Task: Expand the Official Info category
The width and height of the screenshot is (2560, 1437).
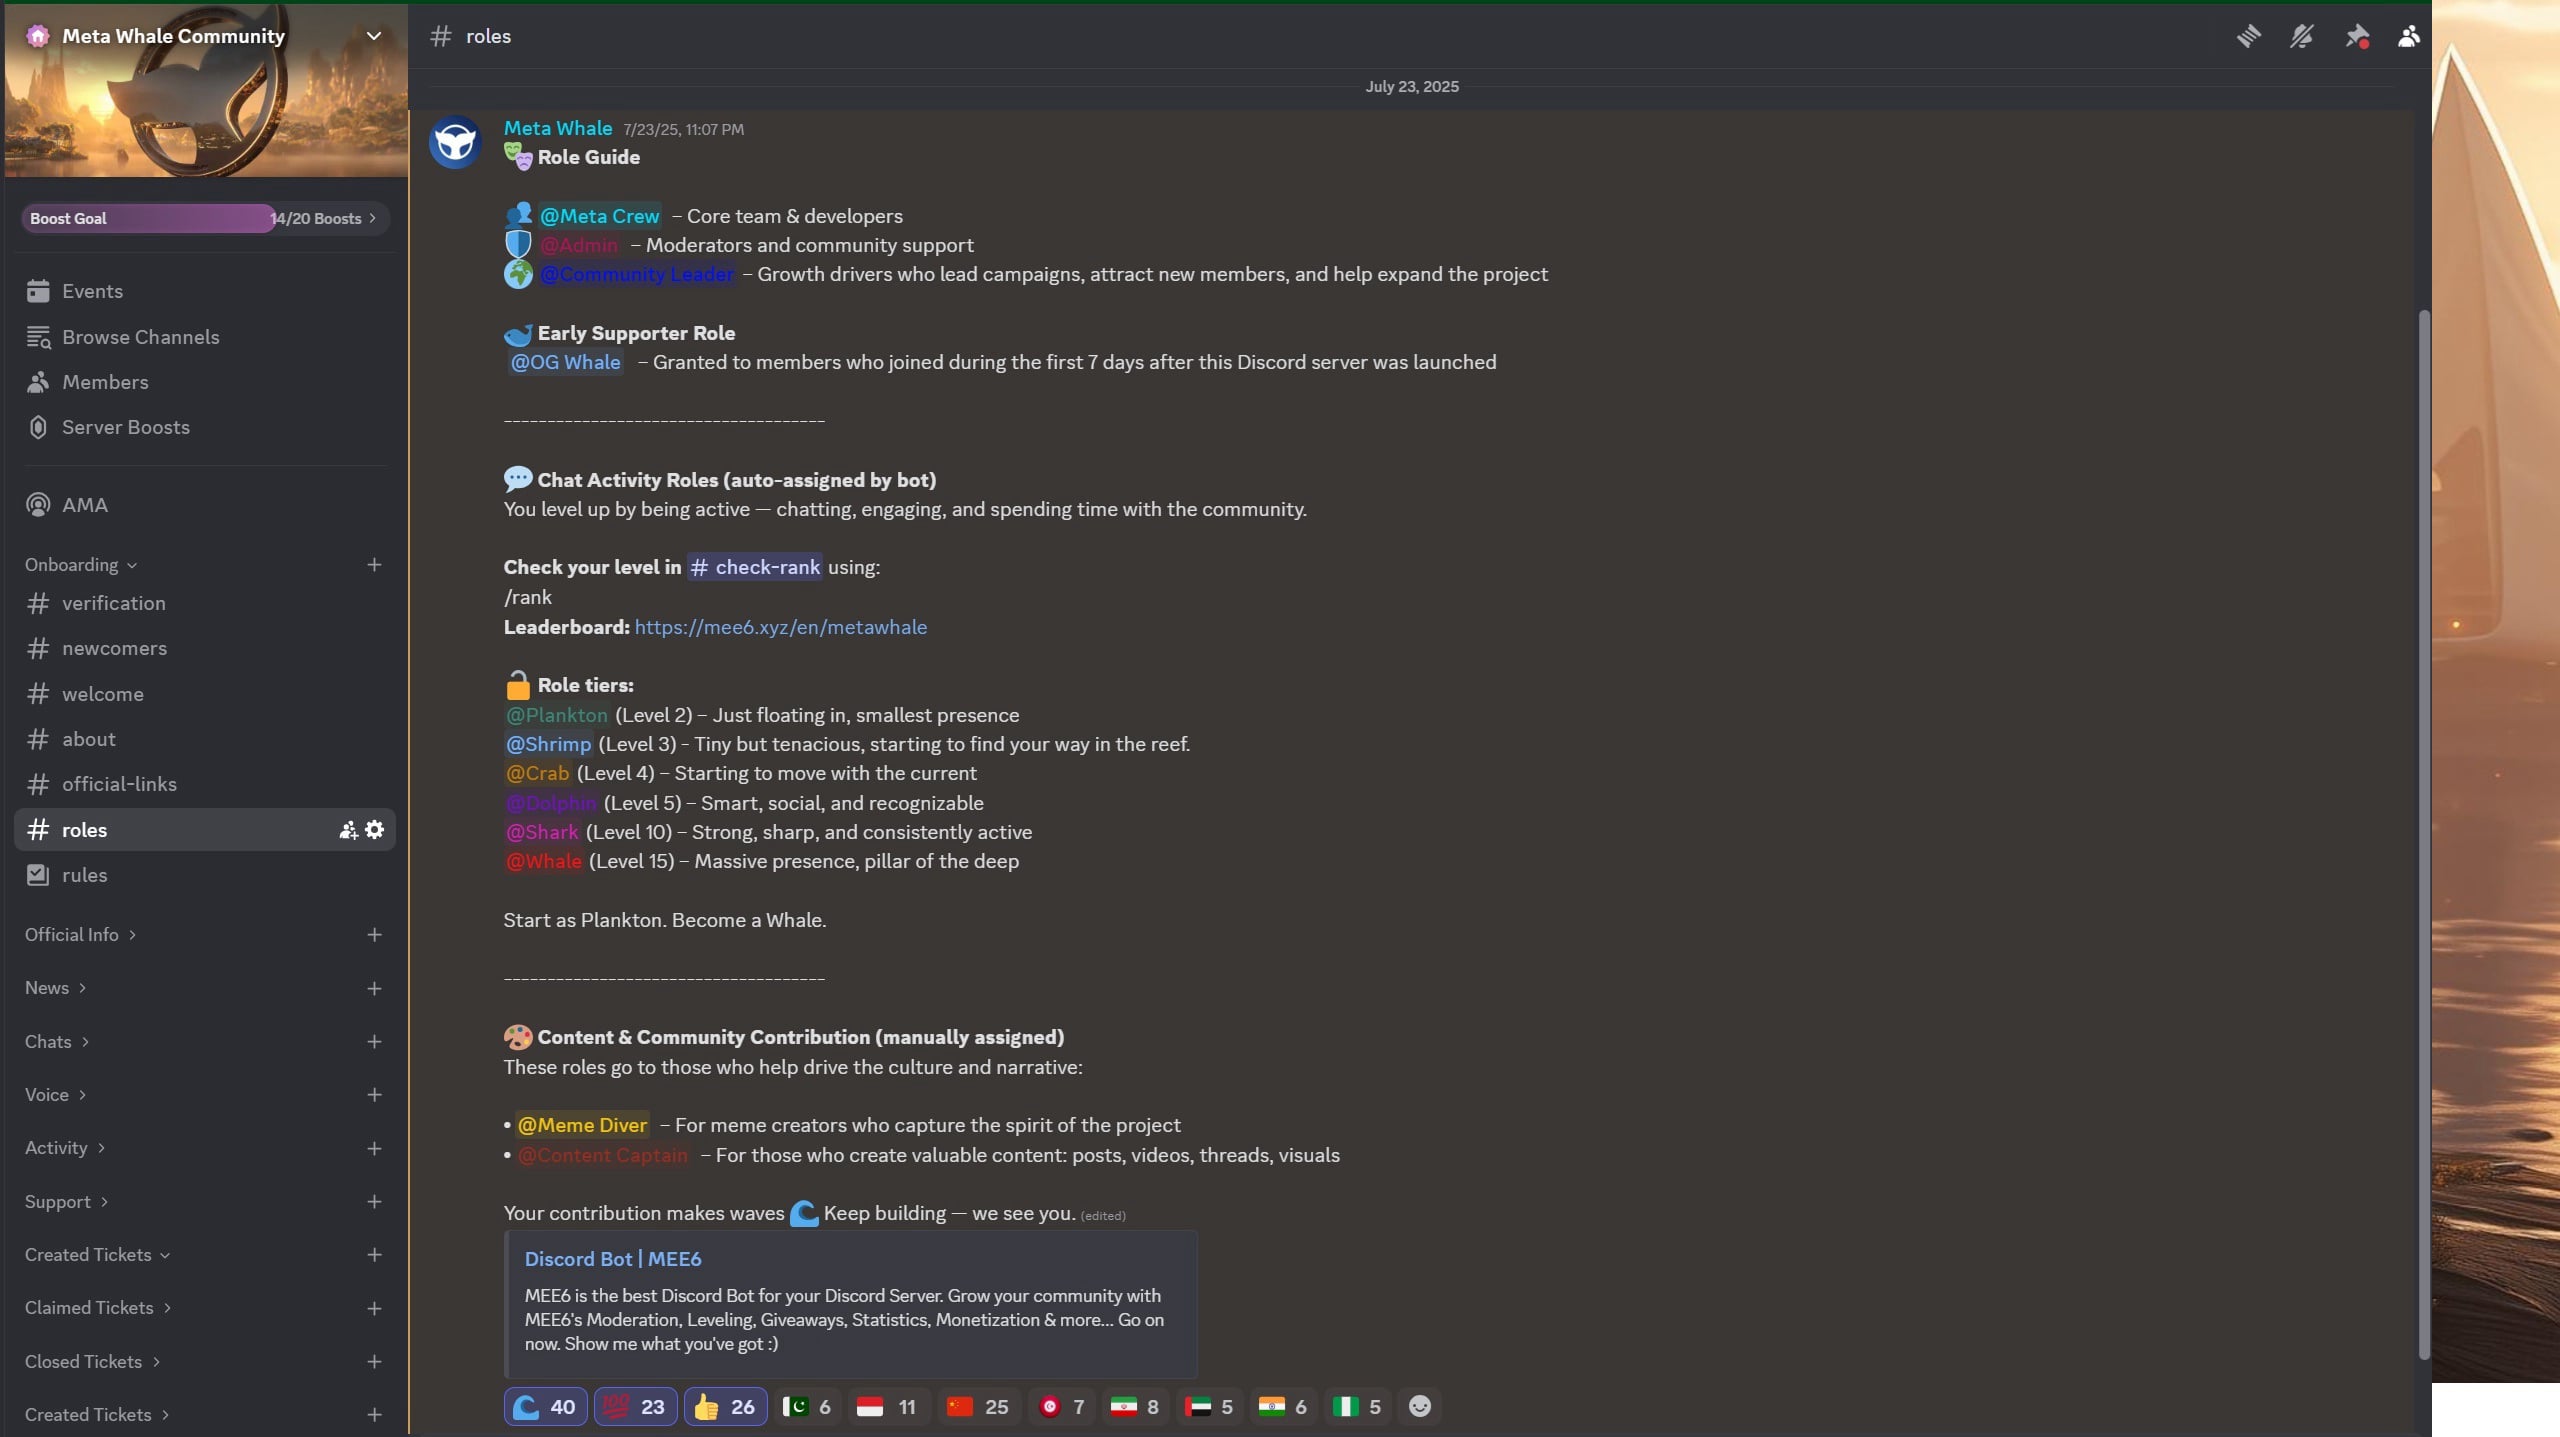Action: 80,935
